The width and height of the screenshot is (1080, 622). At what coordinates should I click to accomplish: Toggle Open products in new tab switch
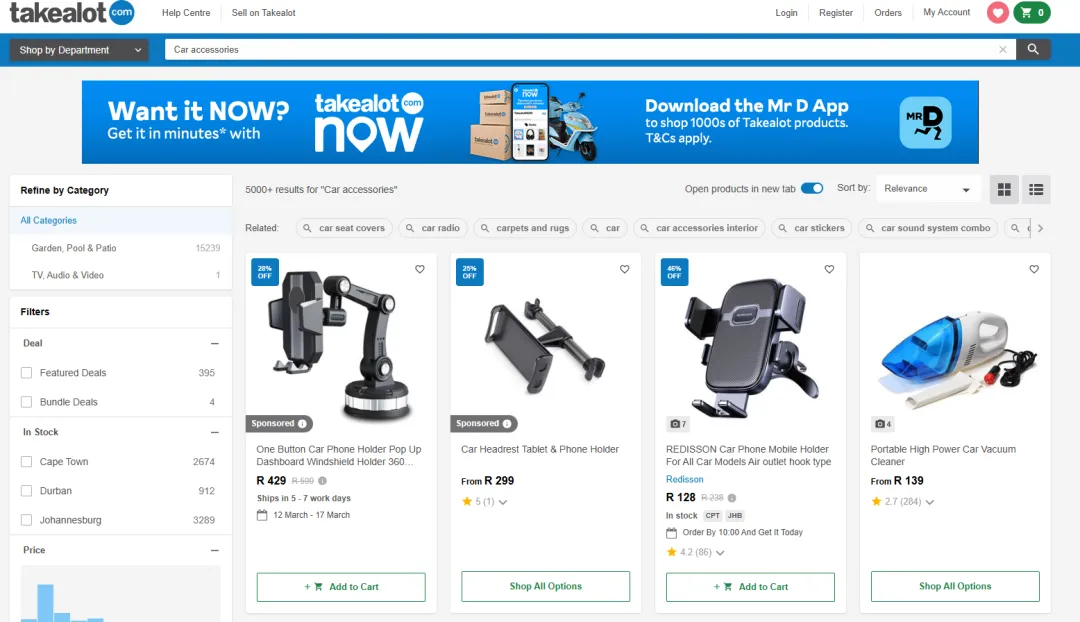812,189
